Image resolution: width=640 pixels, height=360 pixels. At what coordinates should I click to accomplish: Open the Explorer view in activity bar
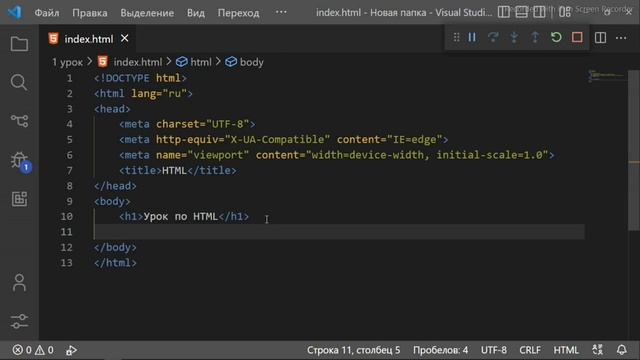[x=19, y=44]
